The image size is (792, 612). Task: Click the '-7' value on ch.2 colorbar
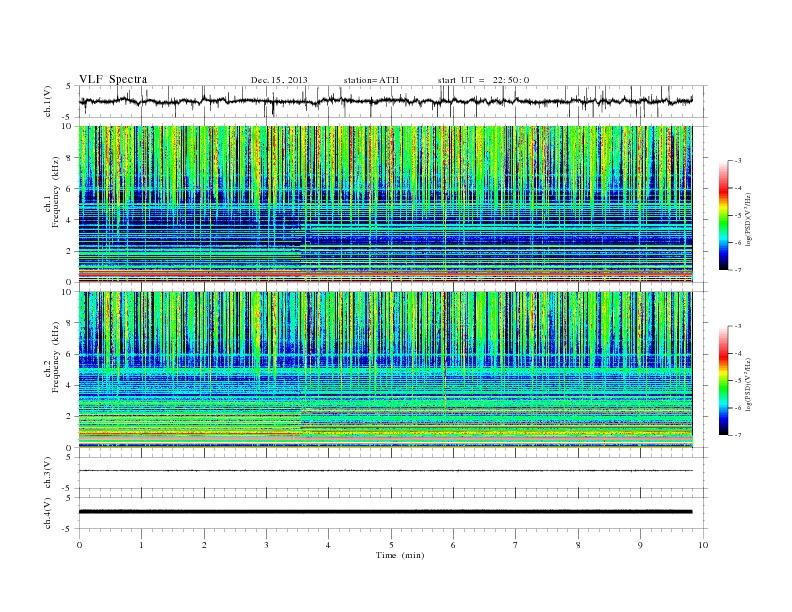pyautogui.click(x=737, y=435)
